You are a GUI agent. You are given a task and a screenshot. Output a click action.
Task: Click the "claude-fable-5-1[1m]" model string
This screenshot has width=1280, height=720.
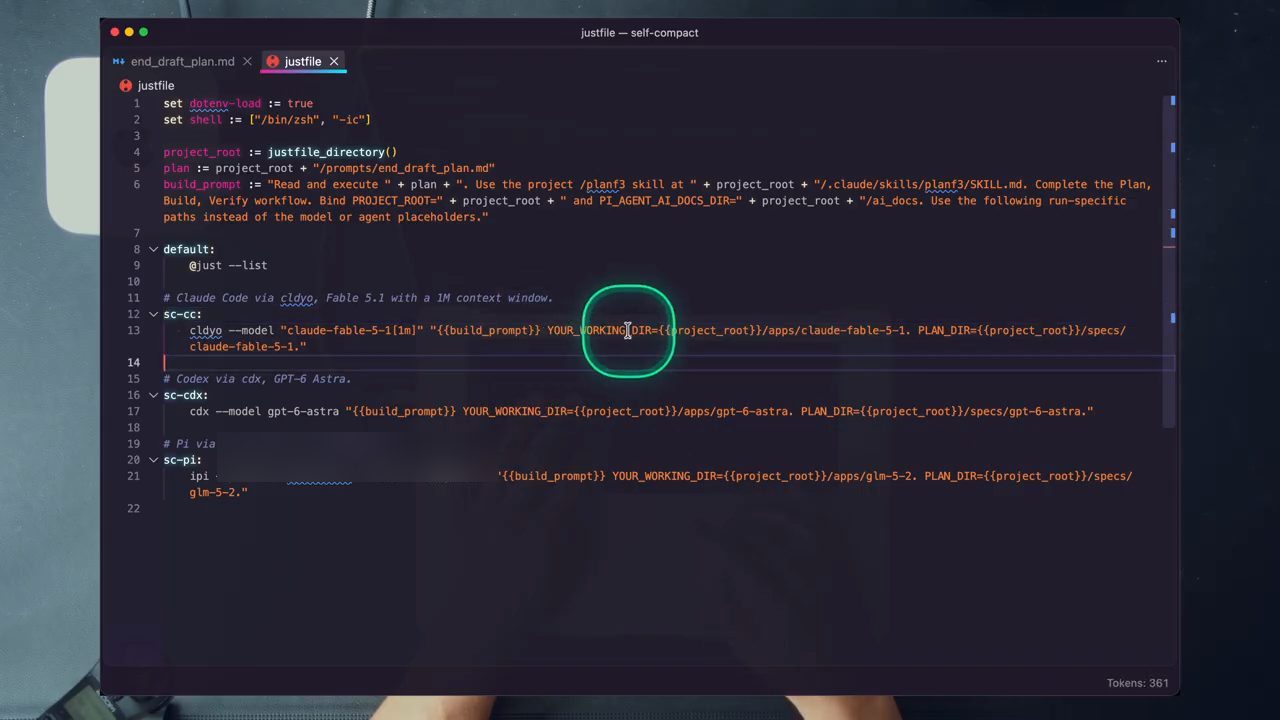point(352,330)
